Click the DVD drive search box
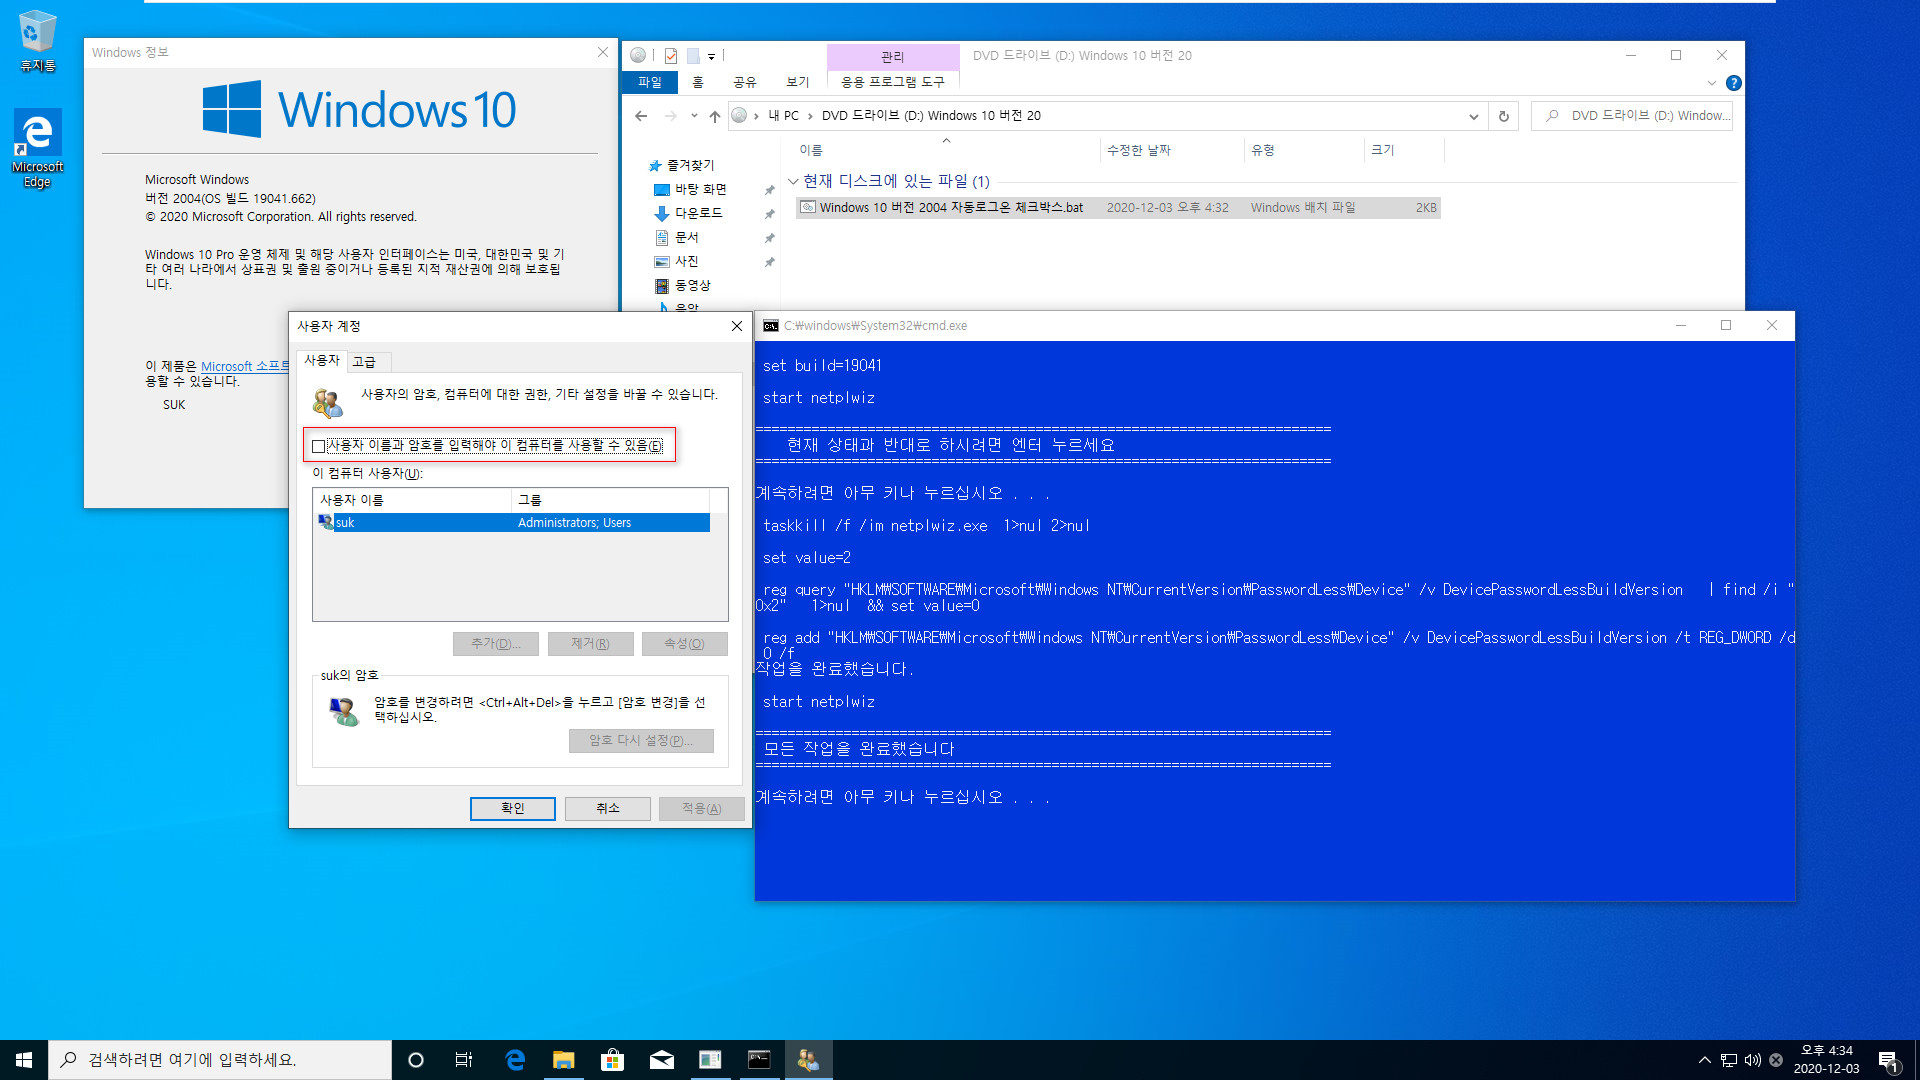The image size is (1920, 1080). click(x=1632, y=116)
